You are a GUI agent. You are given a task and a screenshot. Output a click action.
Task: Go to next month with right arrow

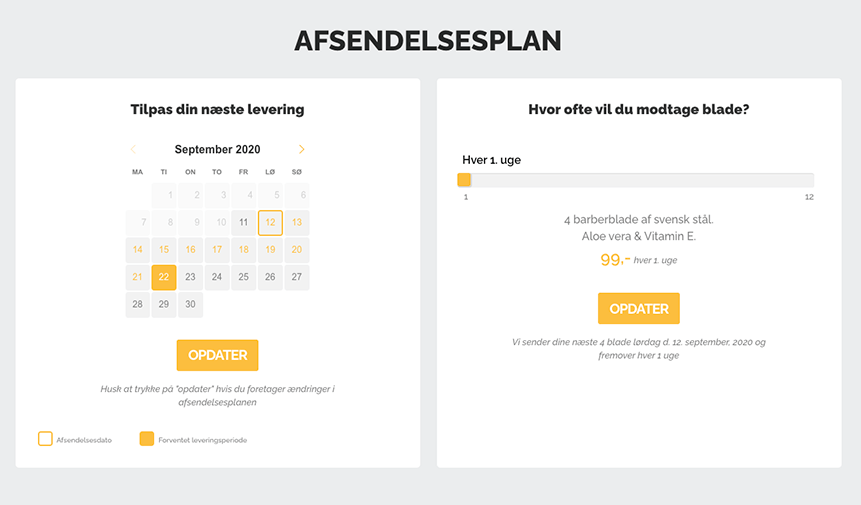tap(301, 149)
